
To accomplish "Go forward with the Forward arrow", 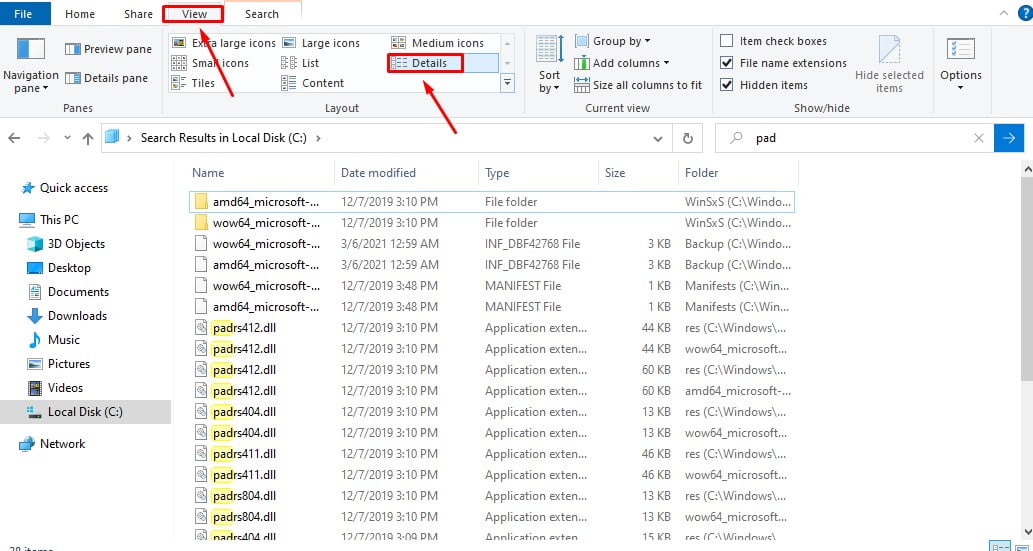I will click(43, 138).
